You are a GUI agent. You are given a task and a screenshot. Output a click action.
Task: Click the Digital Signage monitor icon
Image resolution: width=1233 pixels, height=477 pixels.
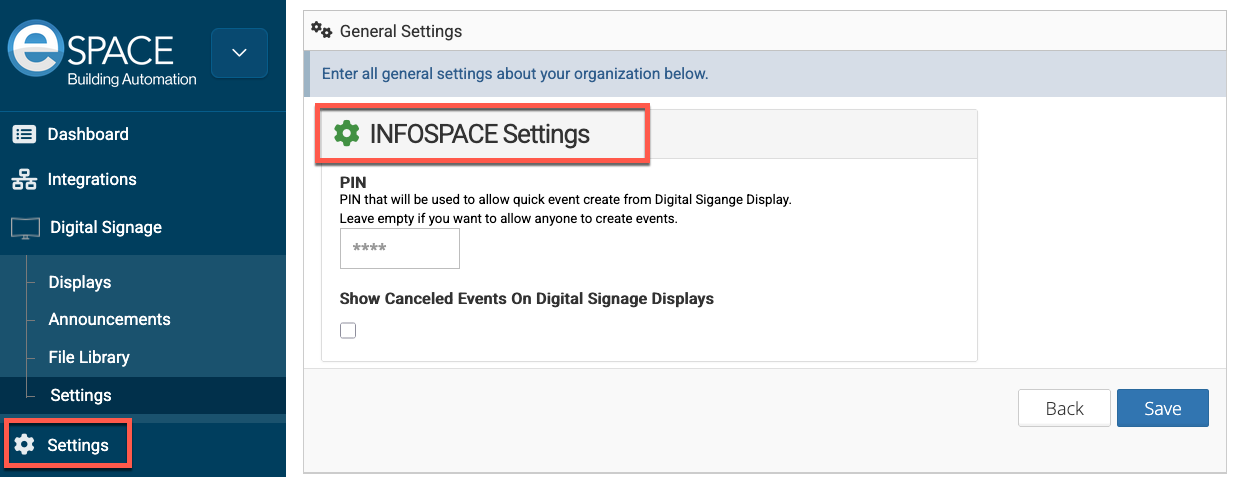(25, 228)
